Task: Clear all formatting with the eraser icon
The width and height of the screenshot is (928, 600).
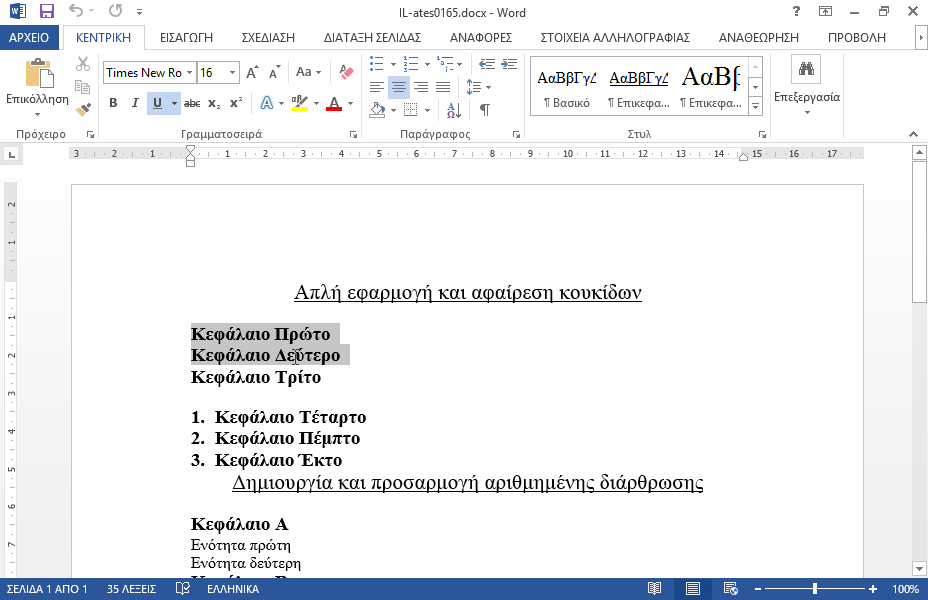Action: 346,72
